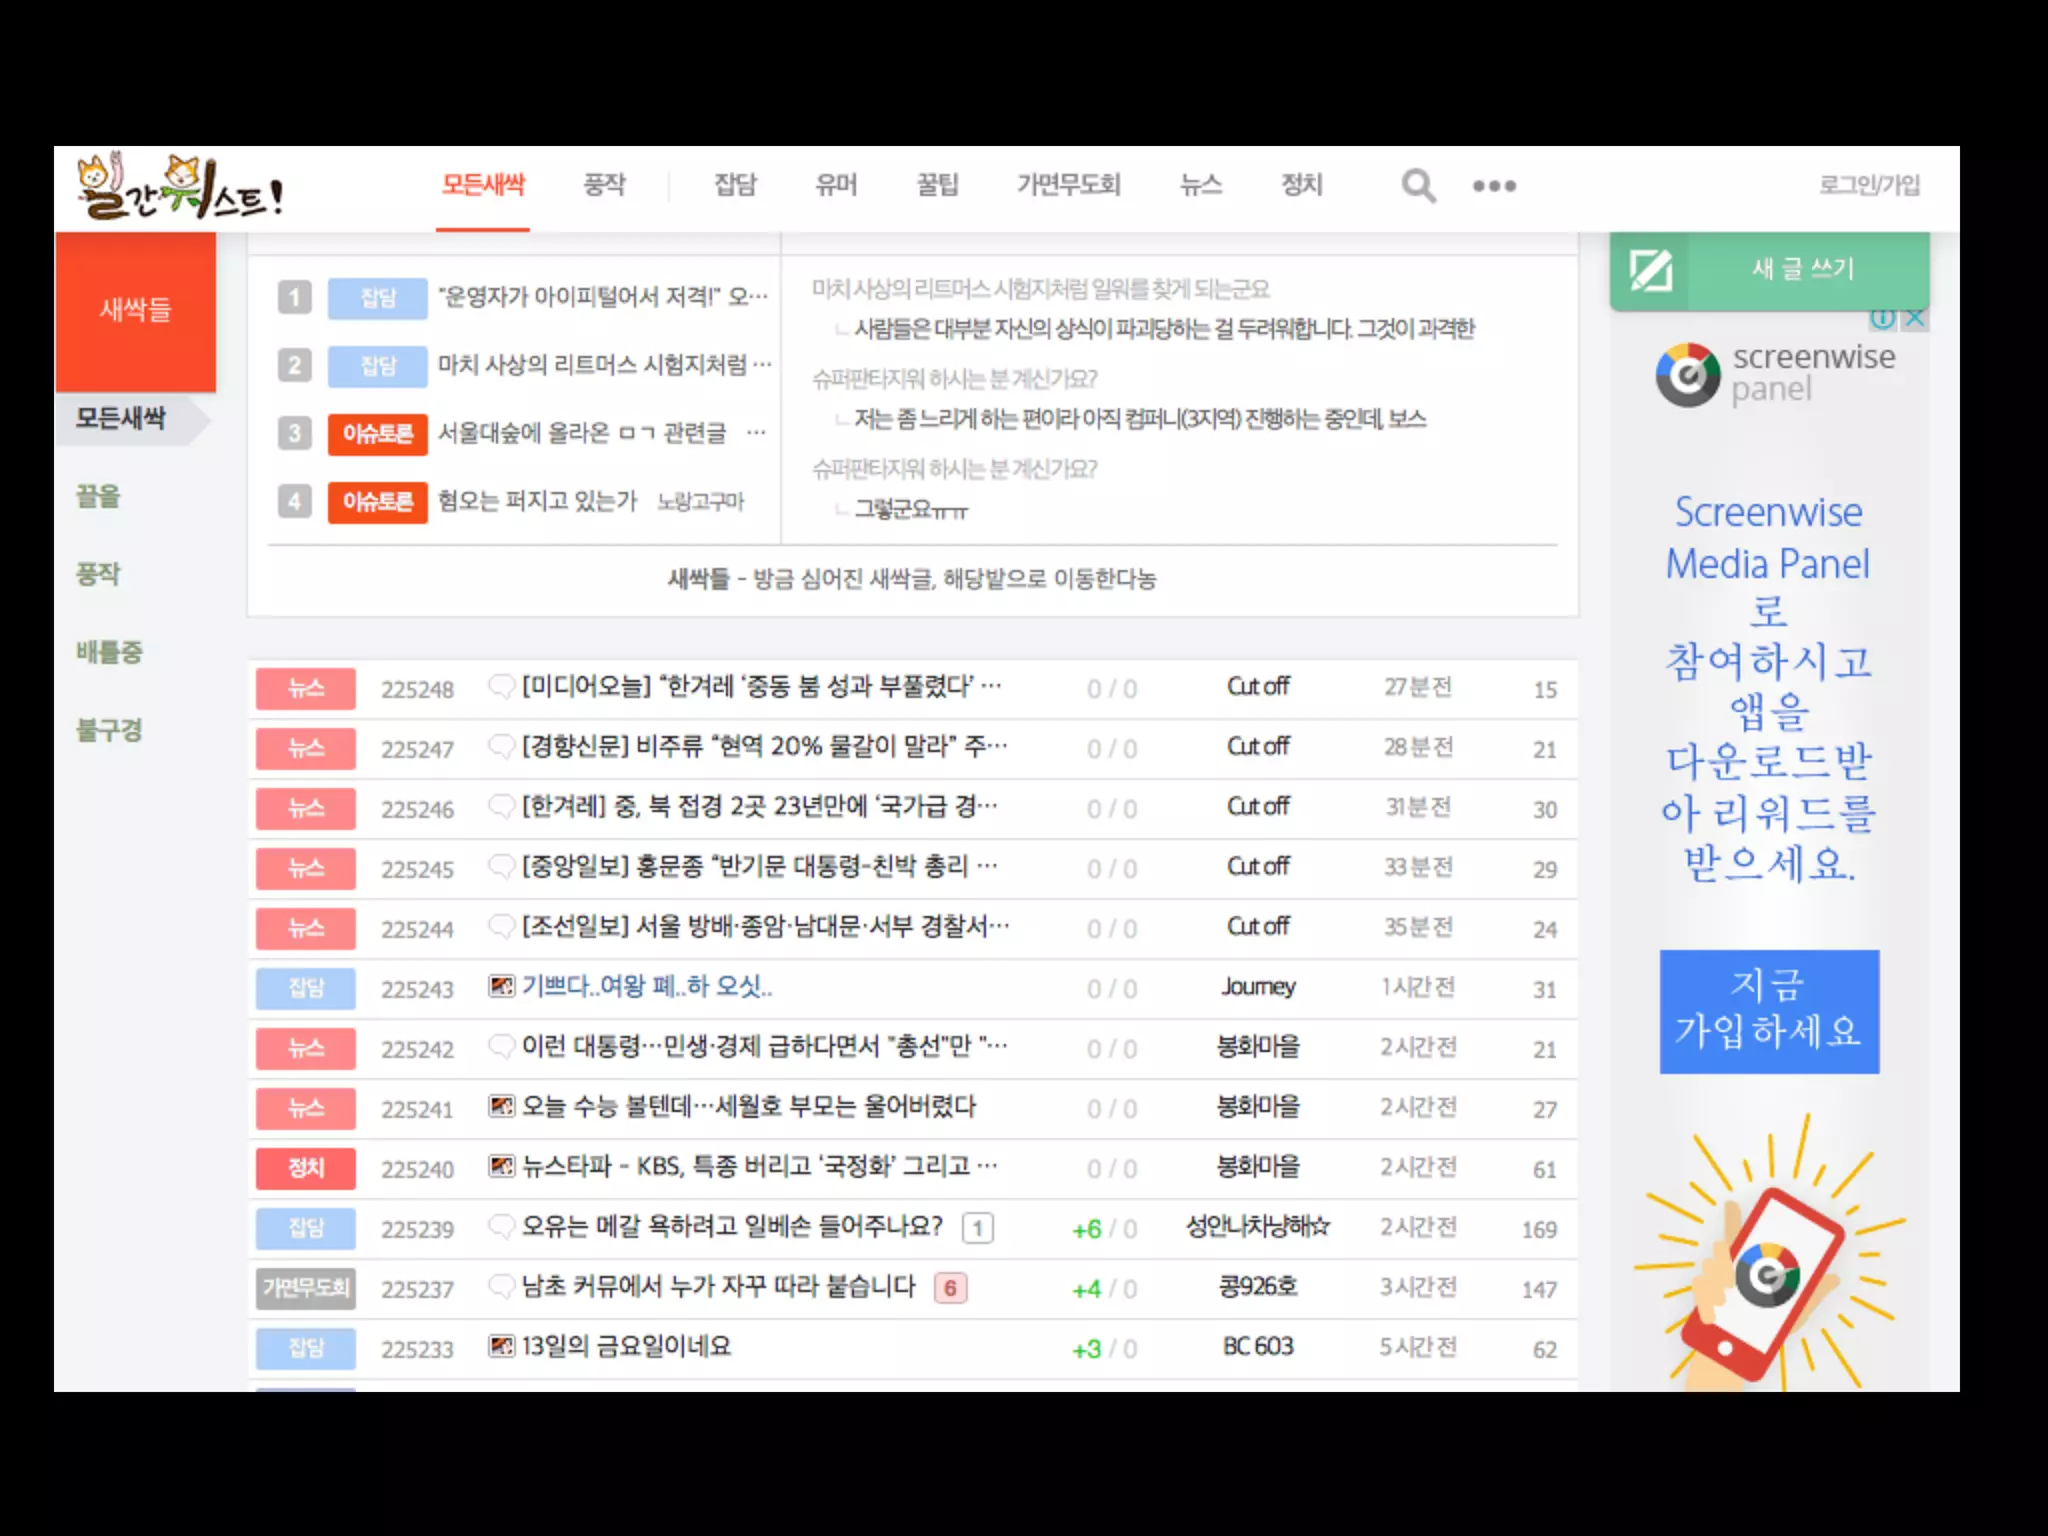
Task: Open the three-dots more menu
Action: pos(1494,186)
